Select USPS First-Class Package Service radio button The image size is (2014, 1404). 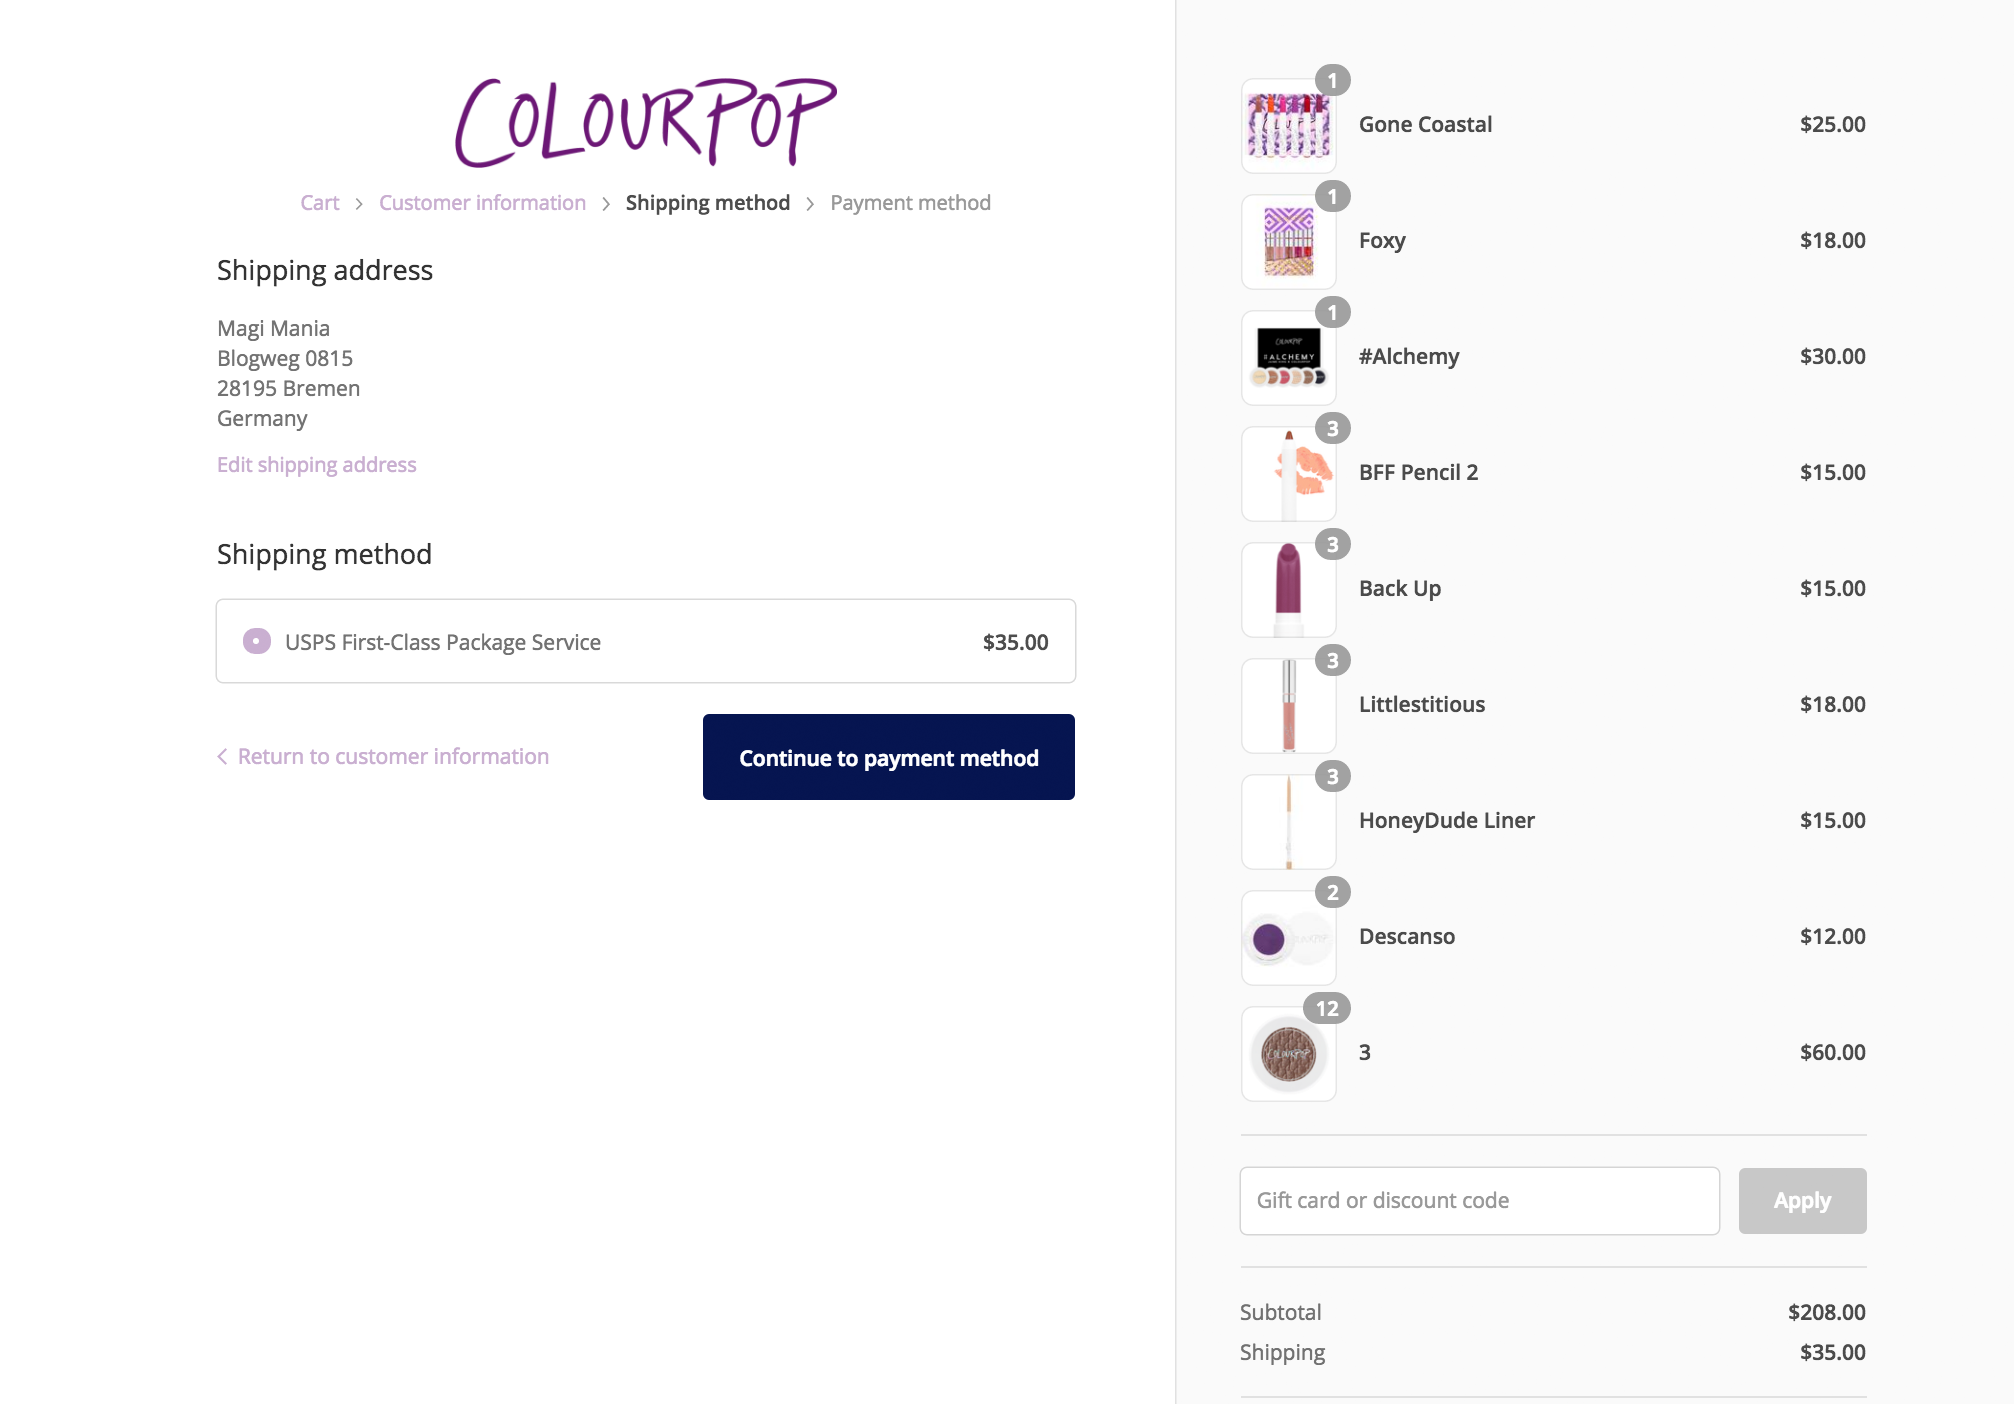coord(257,641)
